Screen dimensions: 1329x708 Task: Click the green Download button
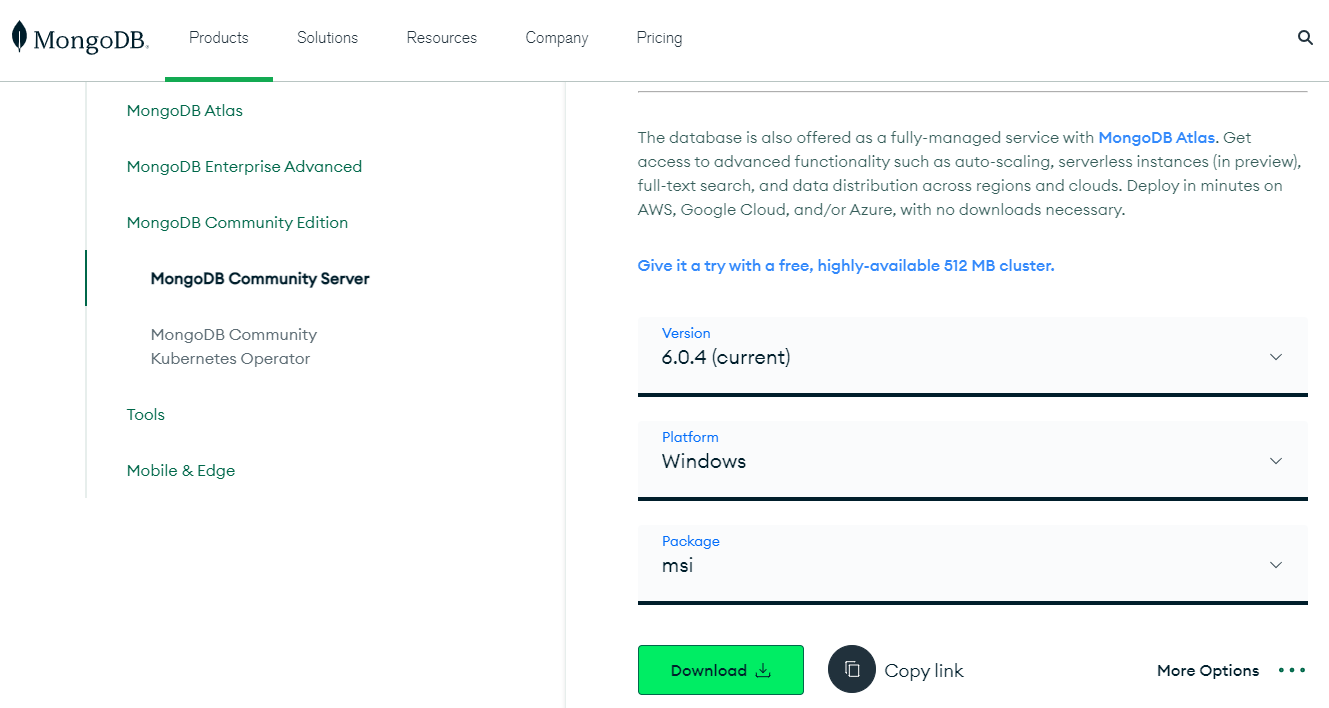click(x=721, y=670)
